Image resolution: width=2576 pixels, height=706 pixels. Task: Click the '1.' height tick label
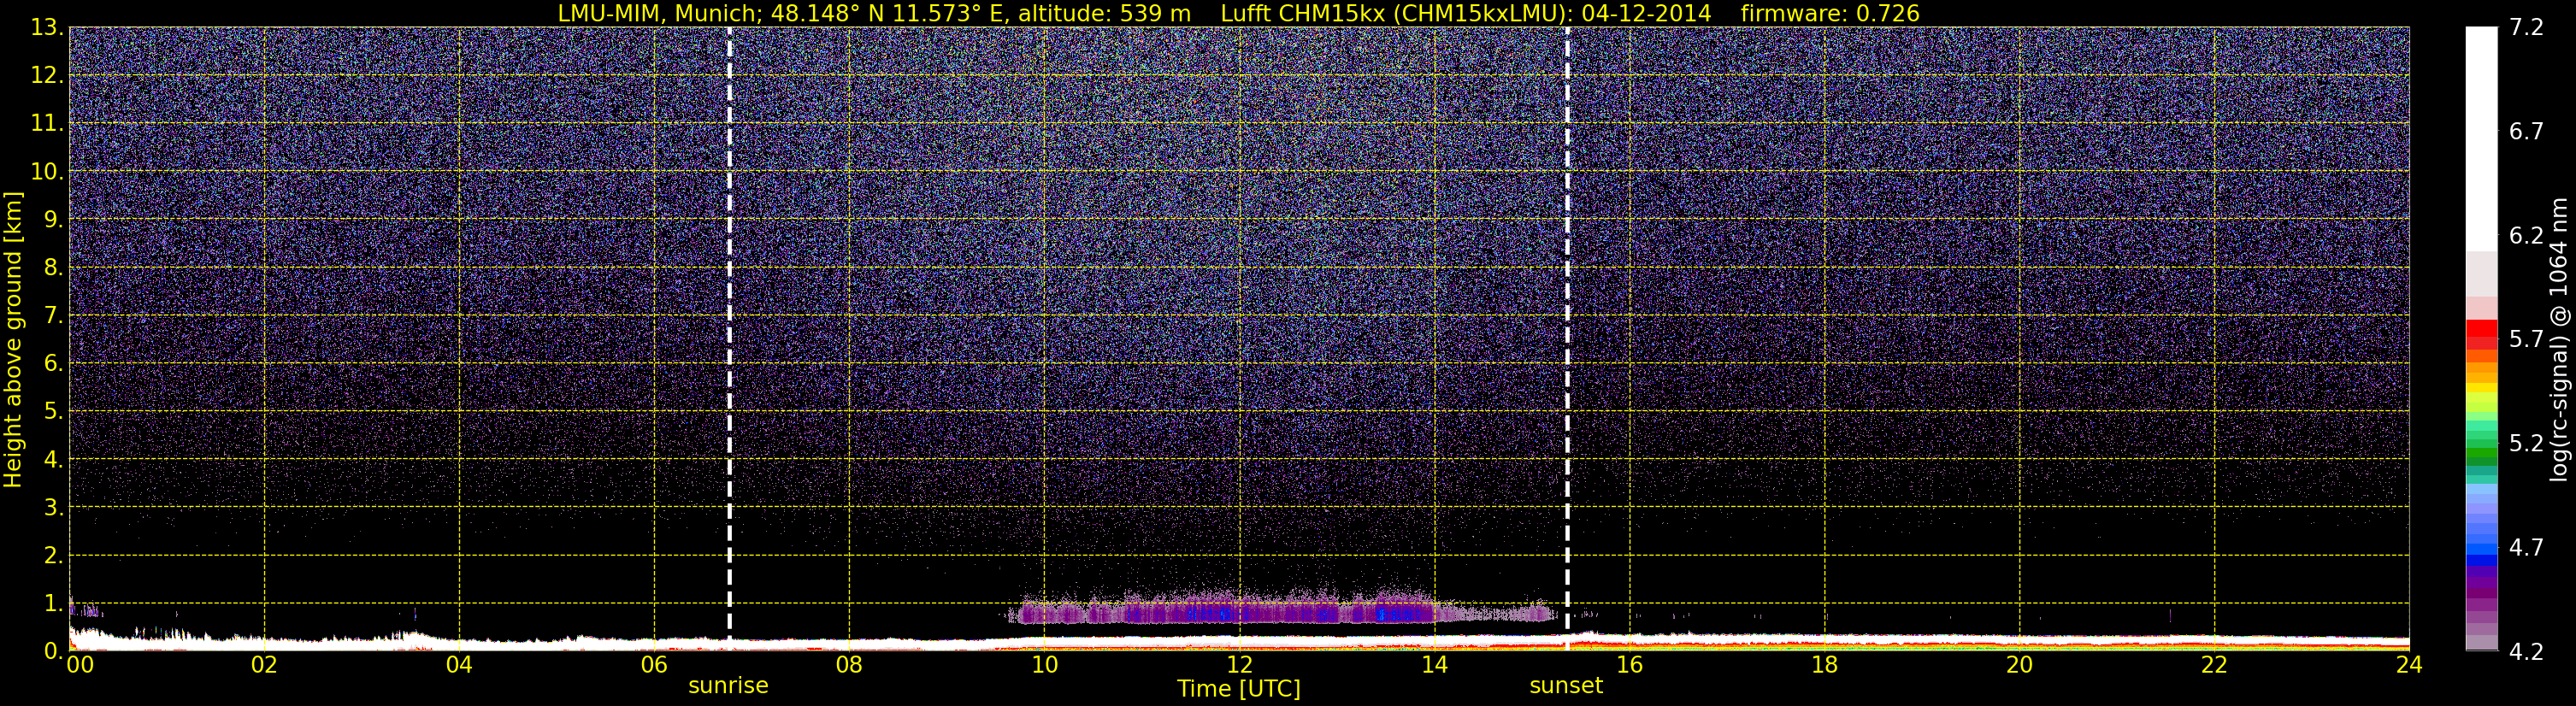point(53,603)
